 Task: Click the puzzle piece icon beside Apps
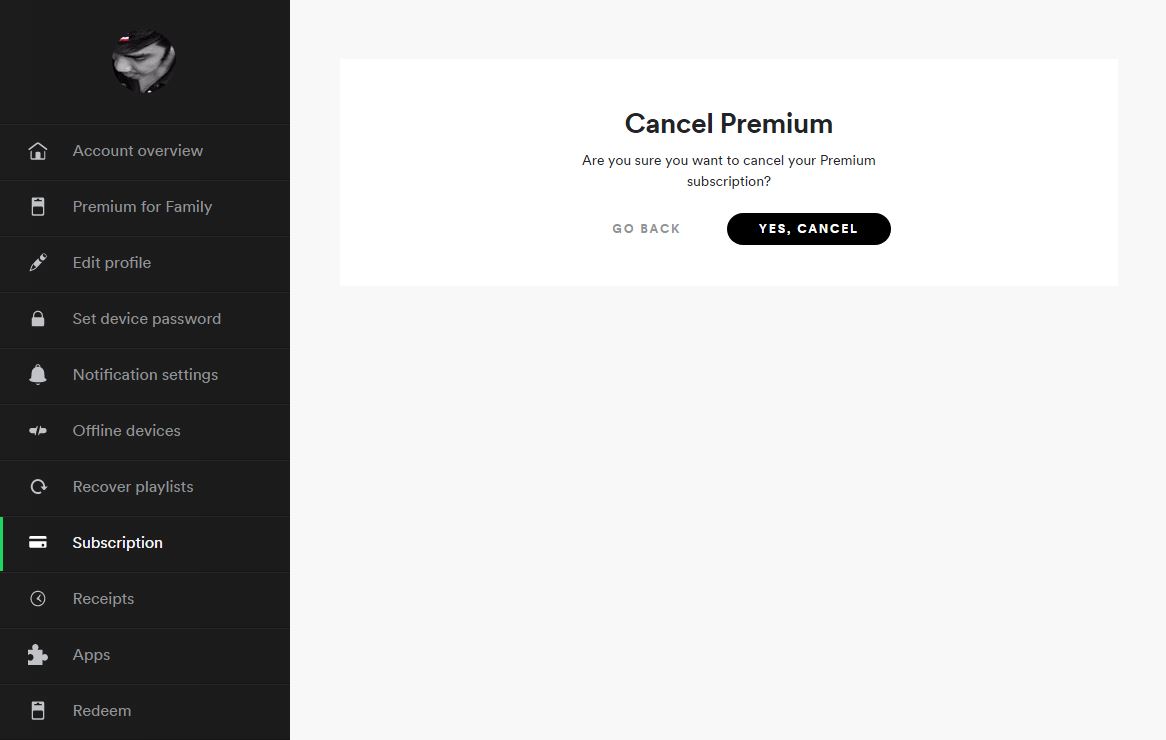tap(38, 654)
